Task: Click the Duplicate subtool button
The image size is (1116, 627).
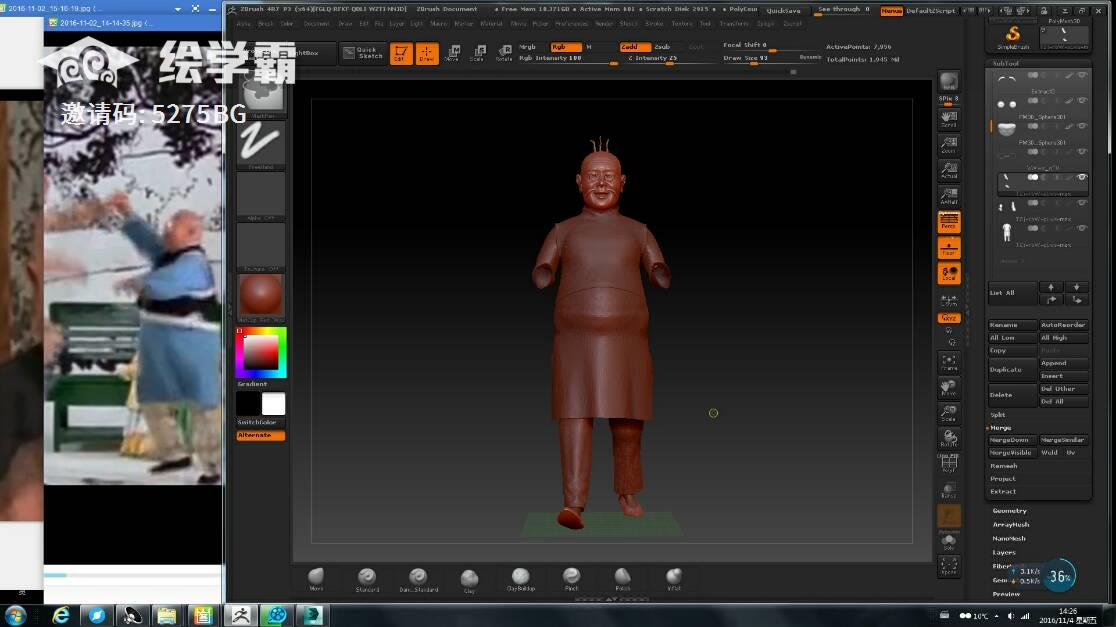Action: coord(1012,369)
